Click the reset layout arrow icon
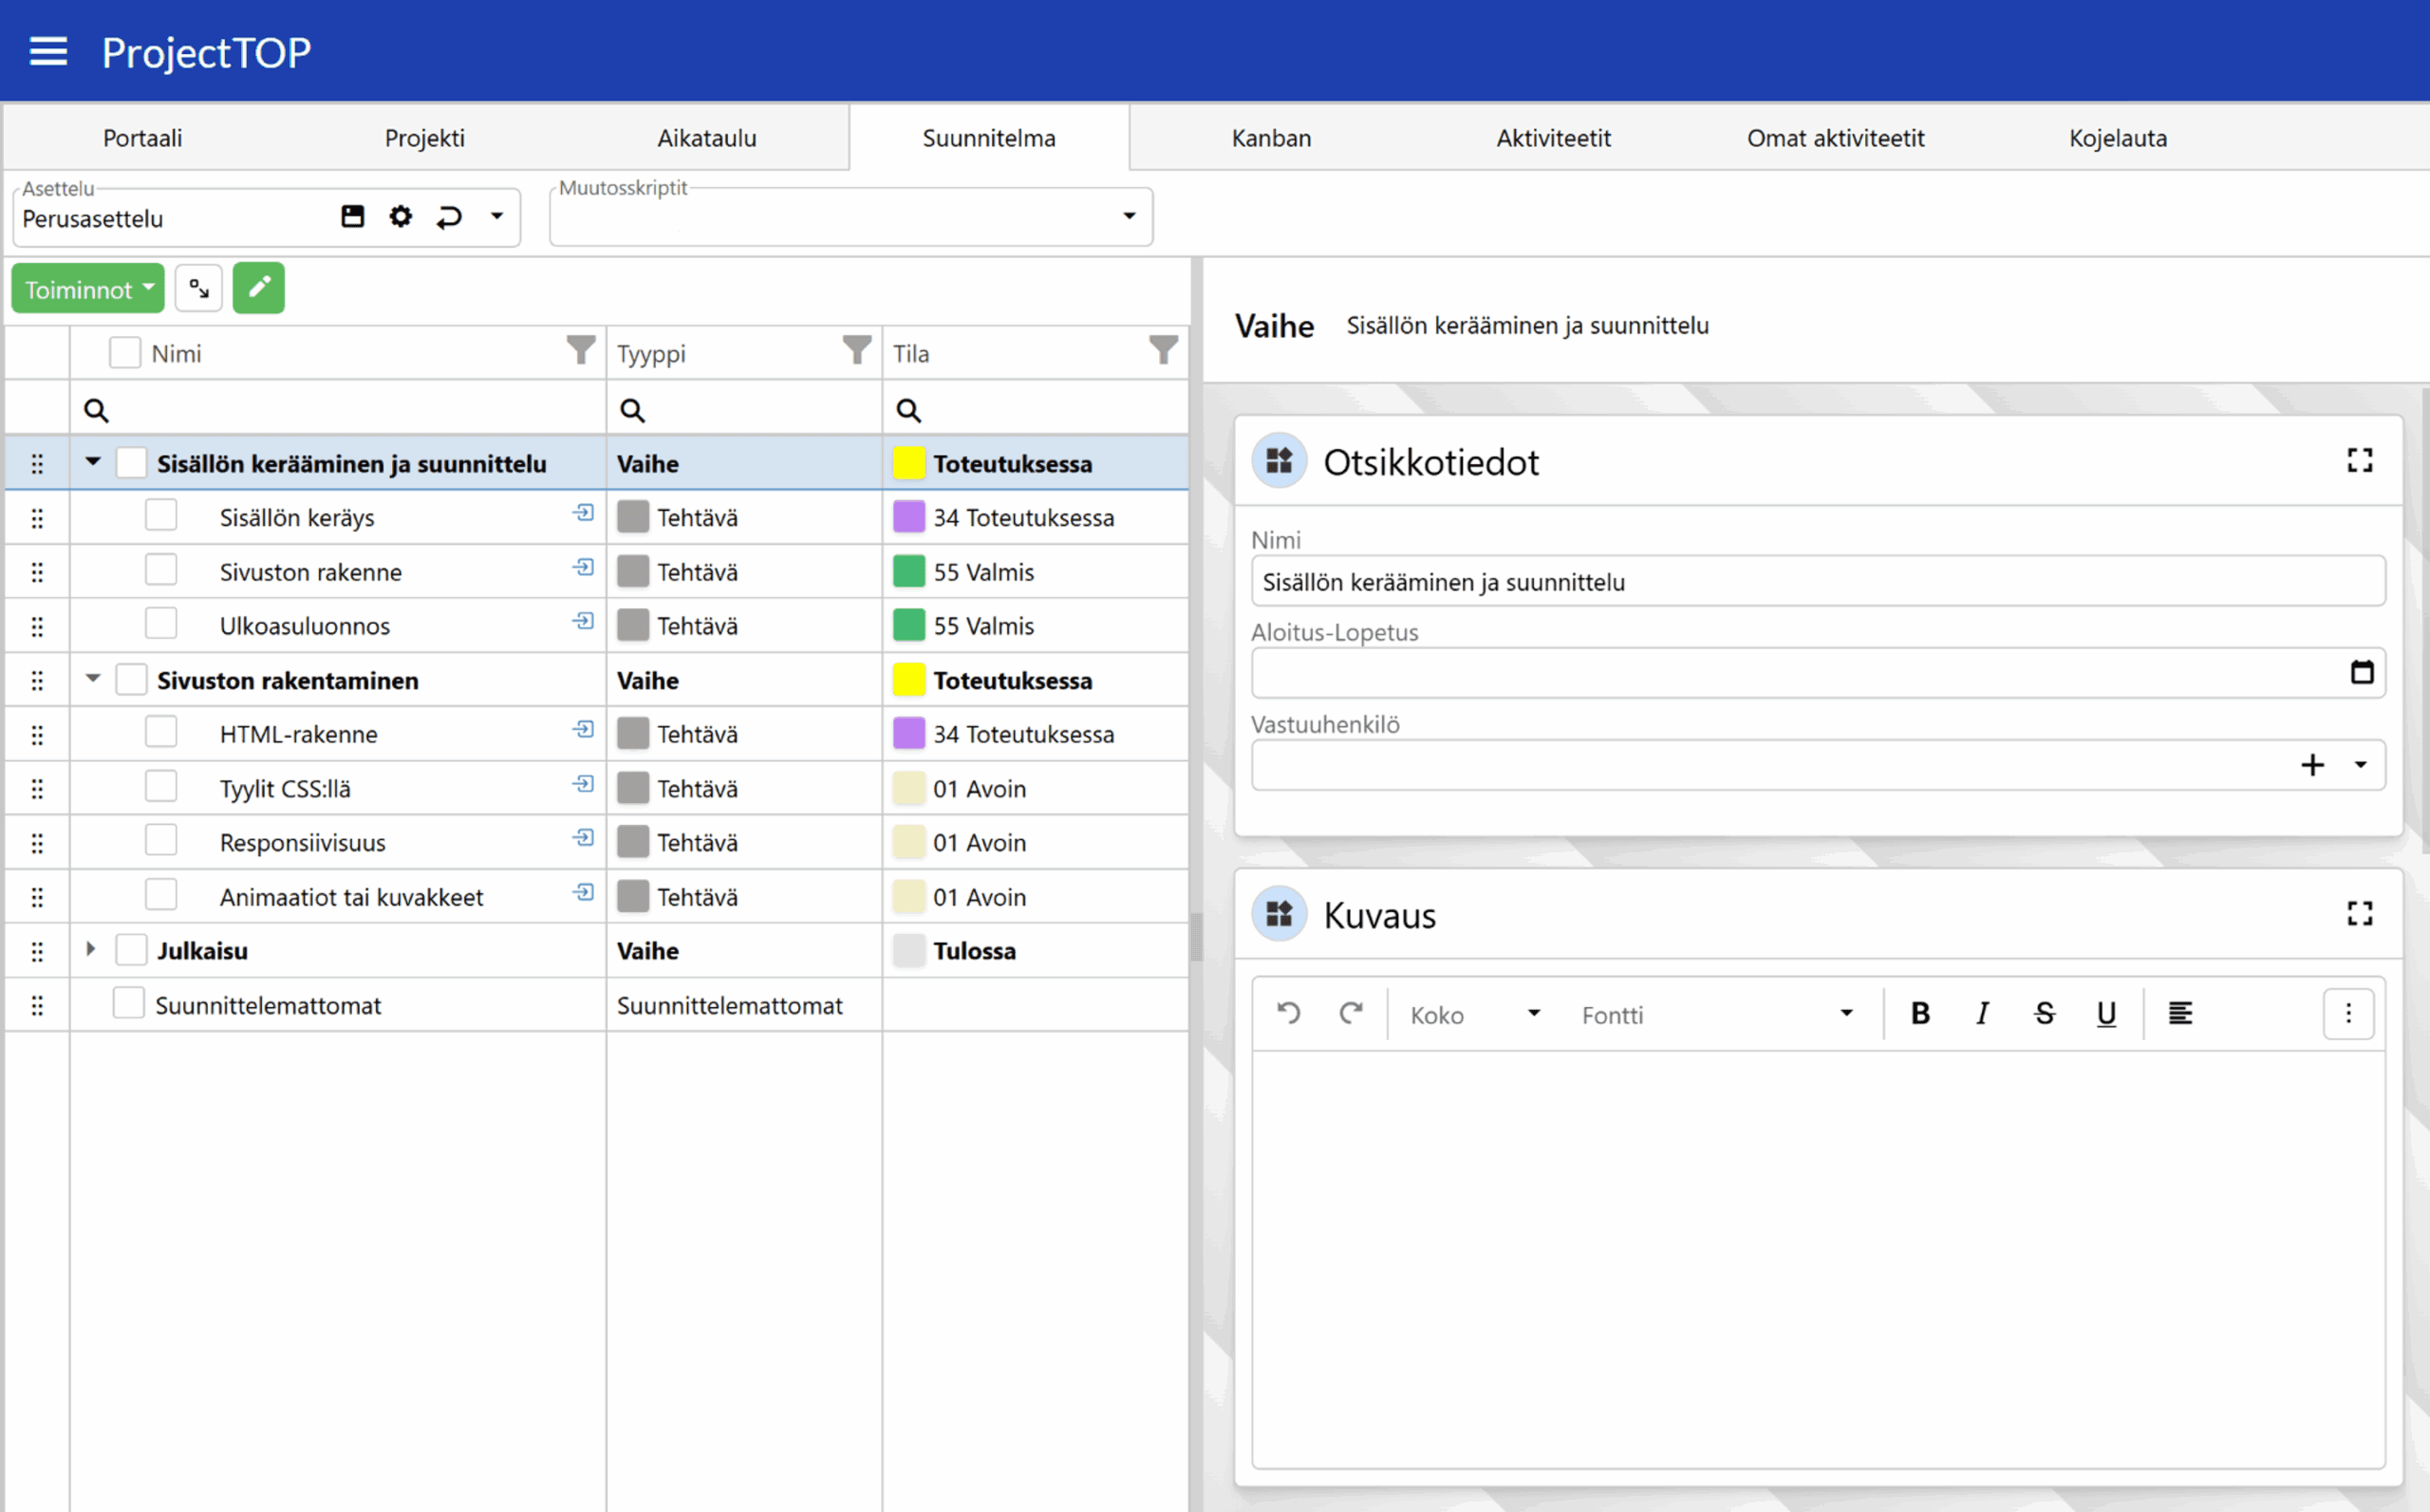Screen dimensions: 2430x1512 pos(449,216)
